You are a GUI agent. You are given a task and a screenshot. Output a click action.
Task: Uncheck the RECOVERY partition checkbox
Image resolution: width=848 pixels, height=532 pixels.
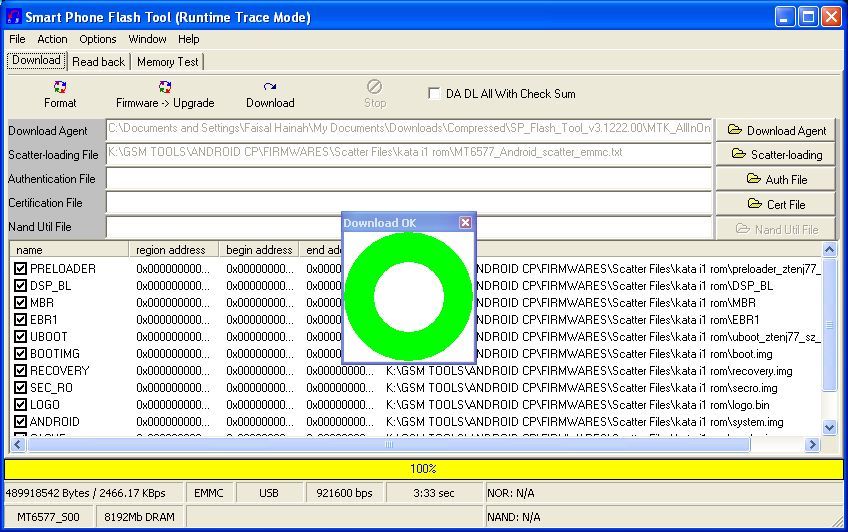(20, 370)
